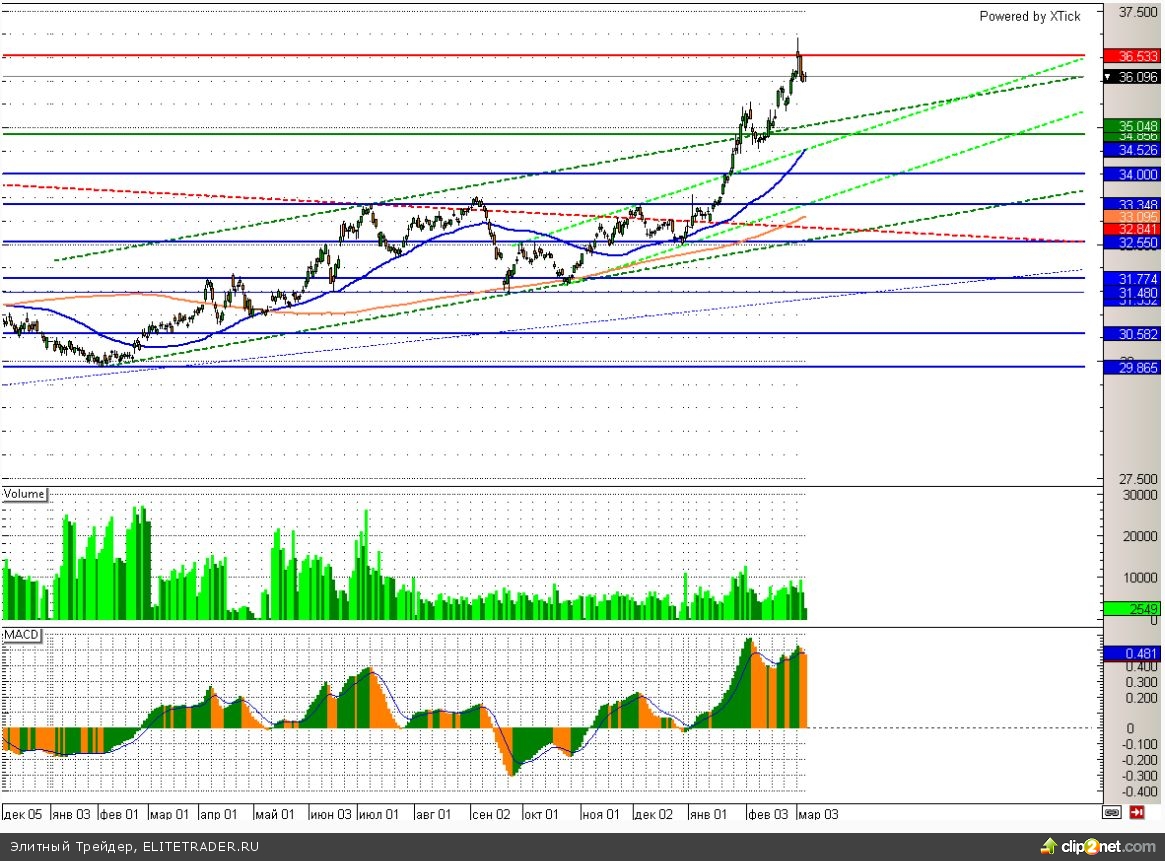Click the green 35.048 price level tag
Screen dimensions: 1165x861
coord(1131,125)
